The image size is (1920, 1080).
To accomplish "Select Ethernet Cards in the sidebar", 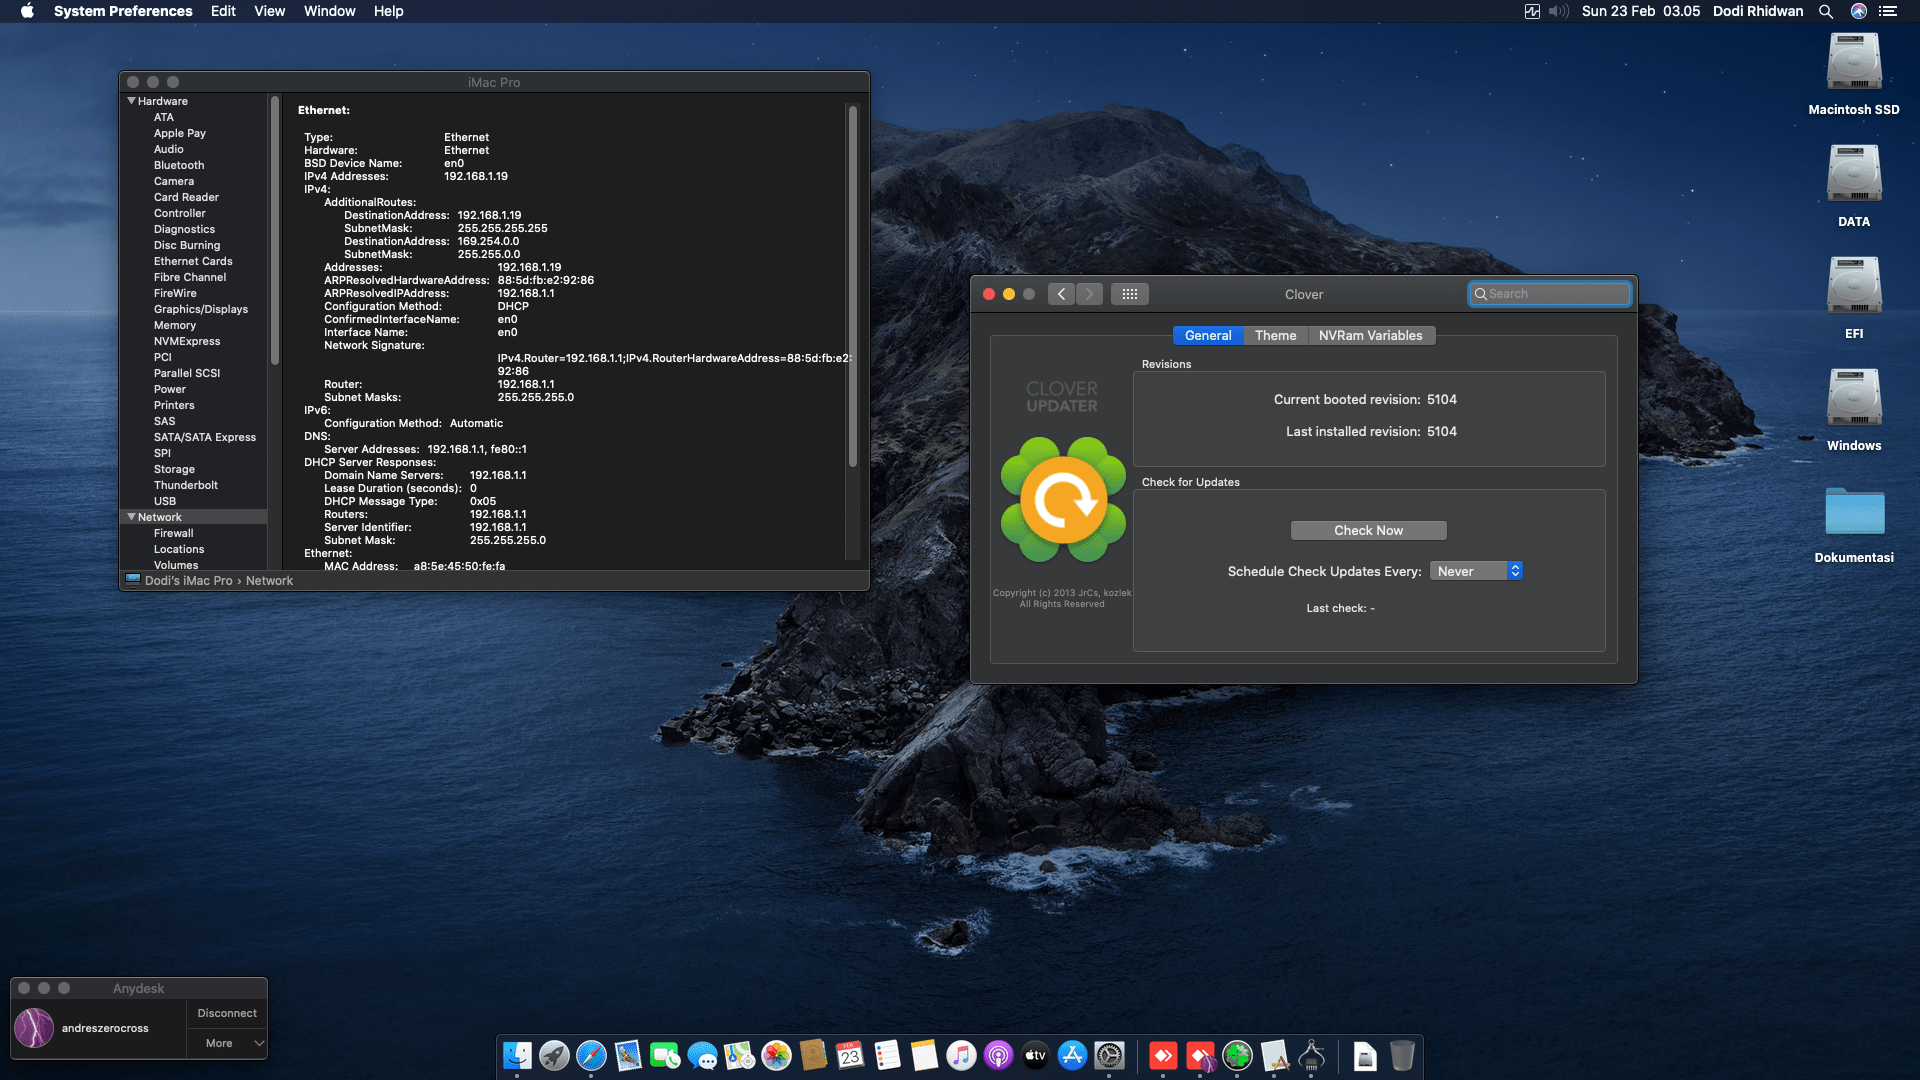I will click(x=193, y=261).
